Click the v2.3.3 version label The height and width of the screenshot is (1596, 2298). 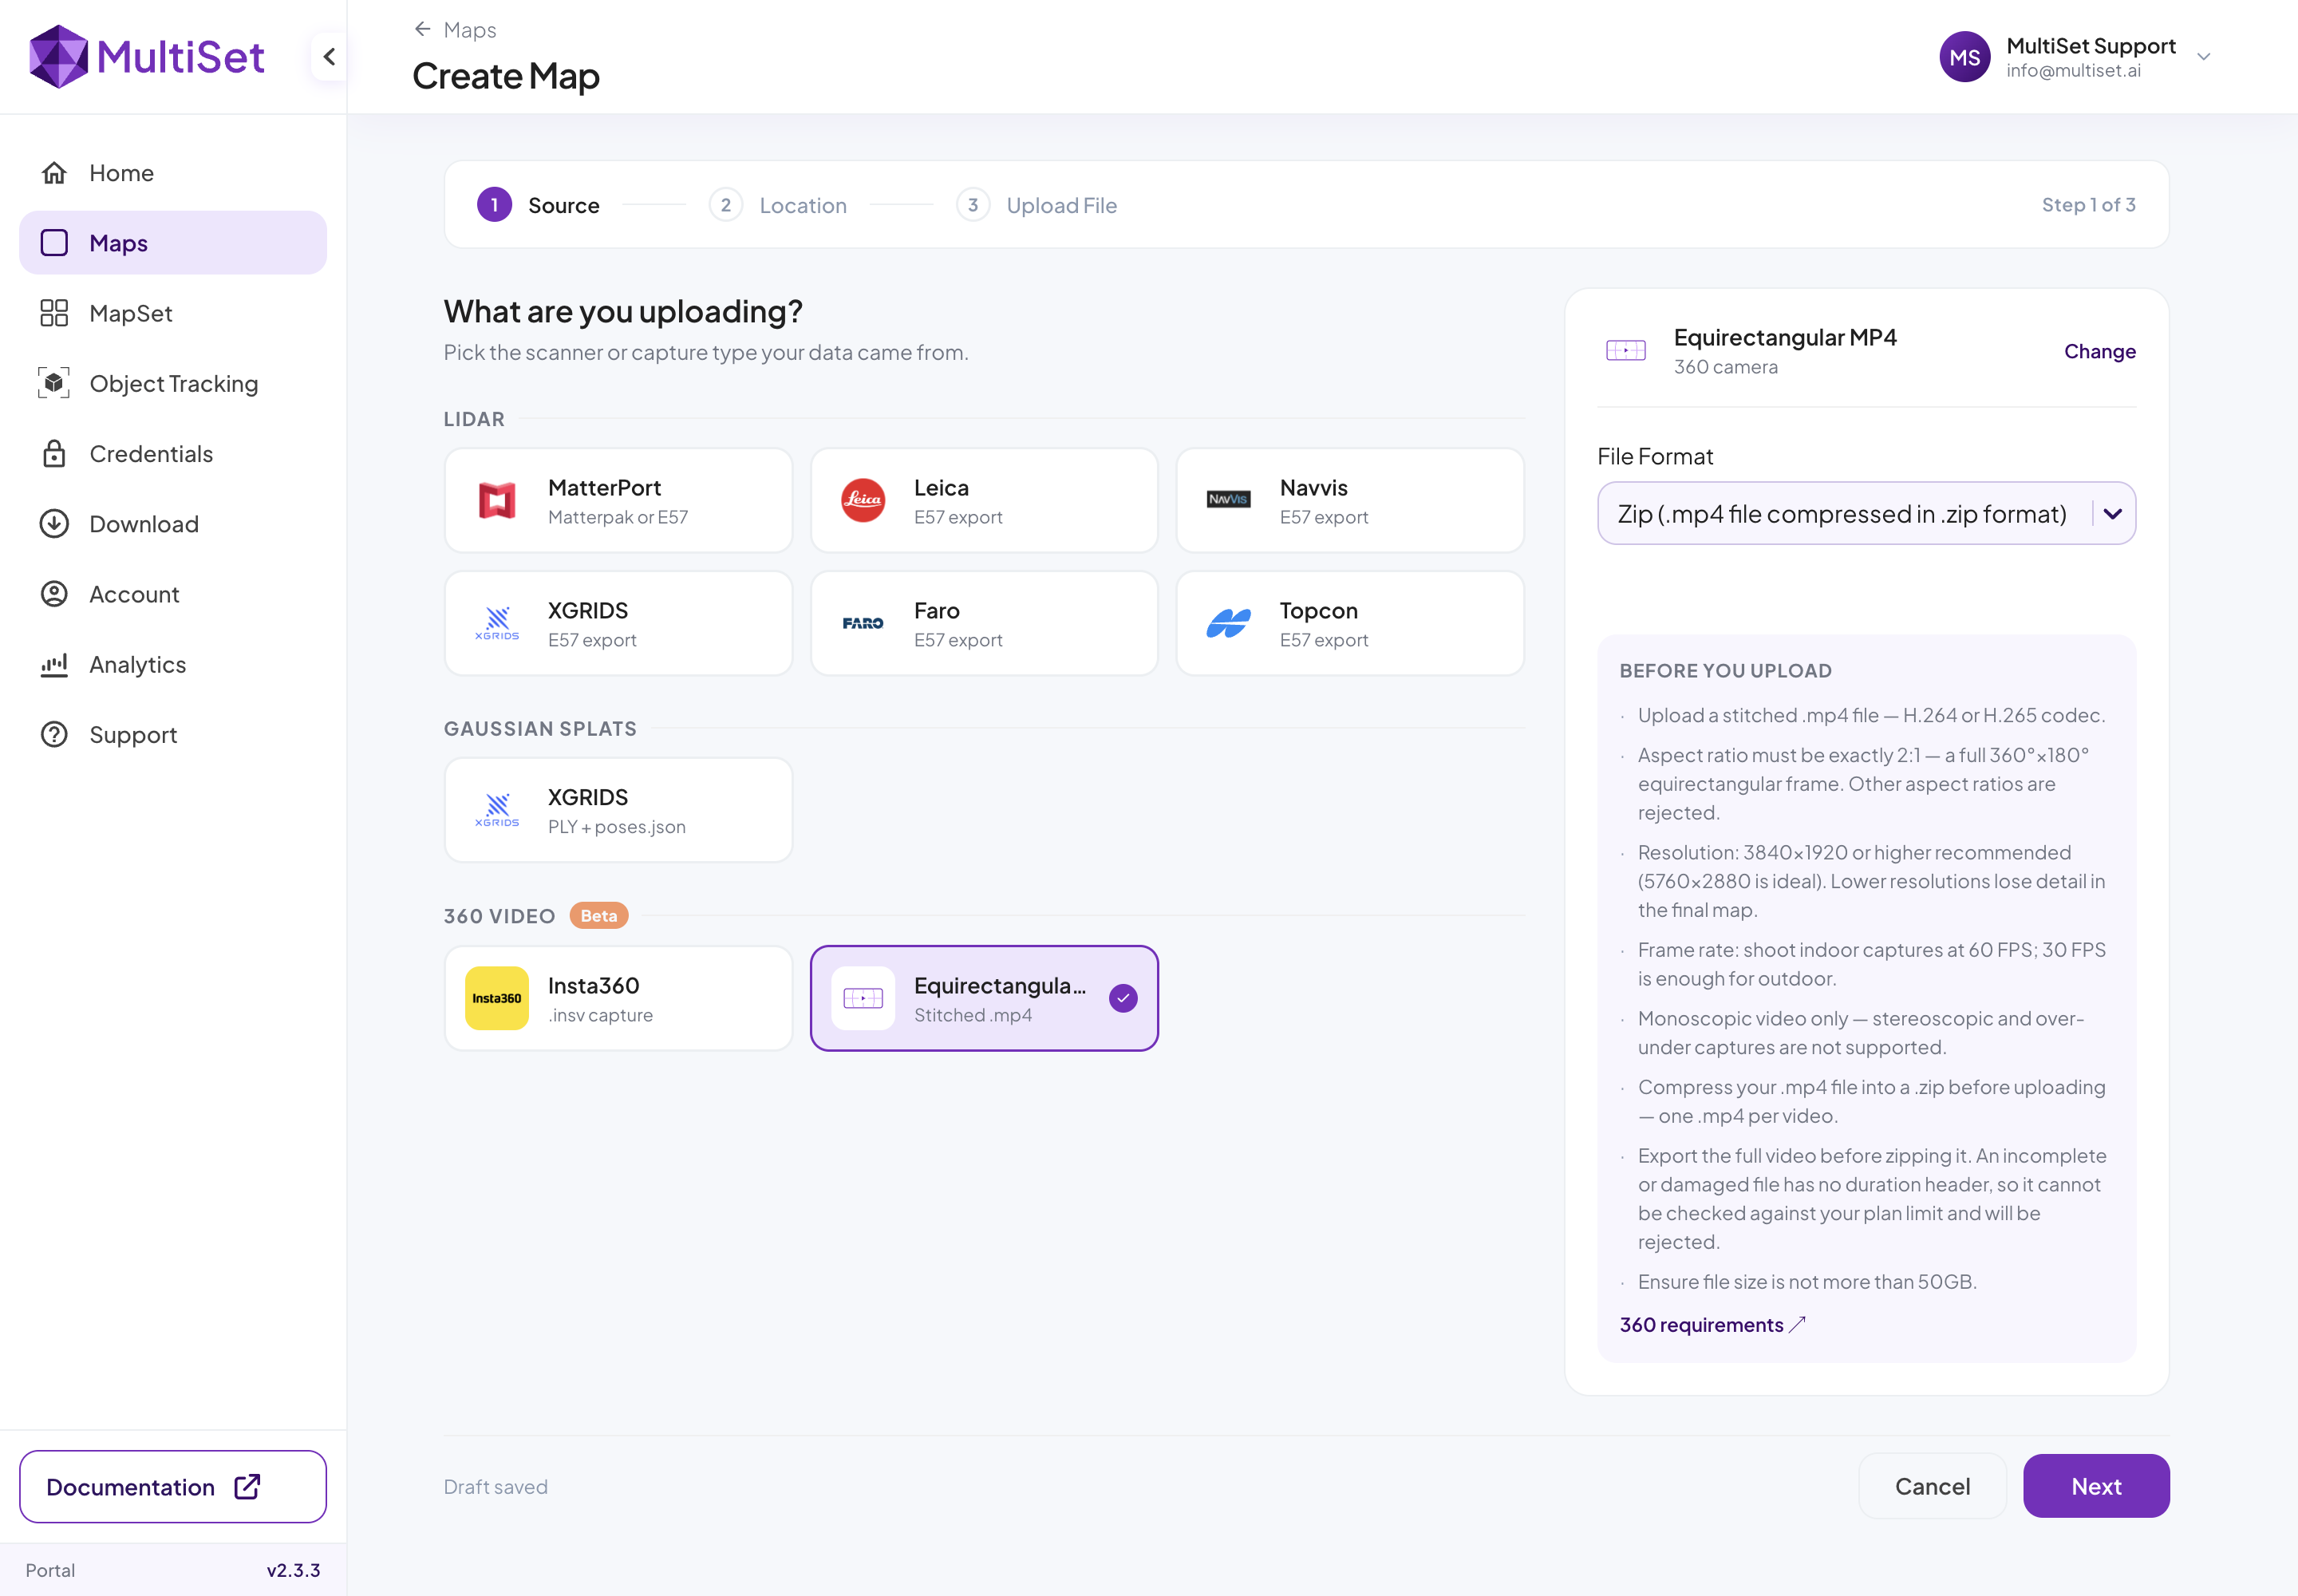293,1570
